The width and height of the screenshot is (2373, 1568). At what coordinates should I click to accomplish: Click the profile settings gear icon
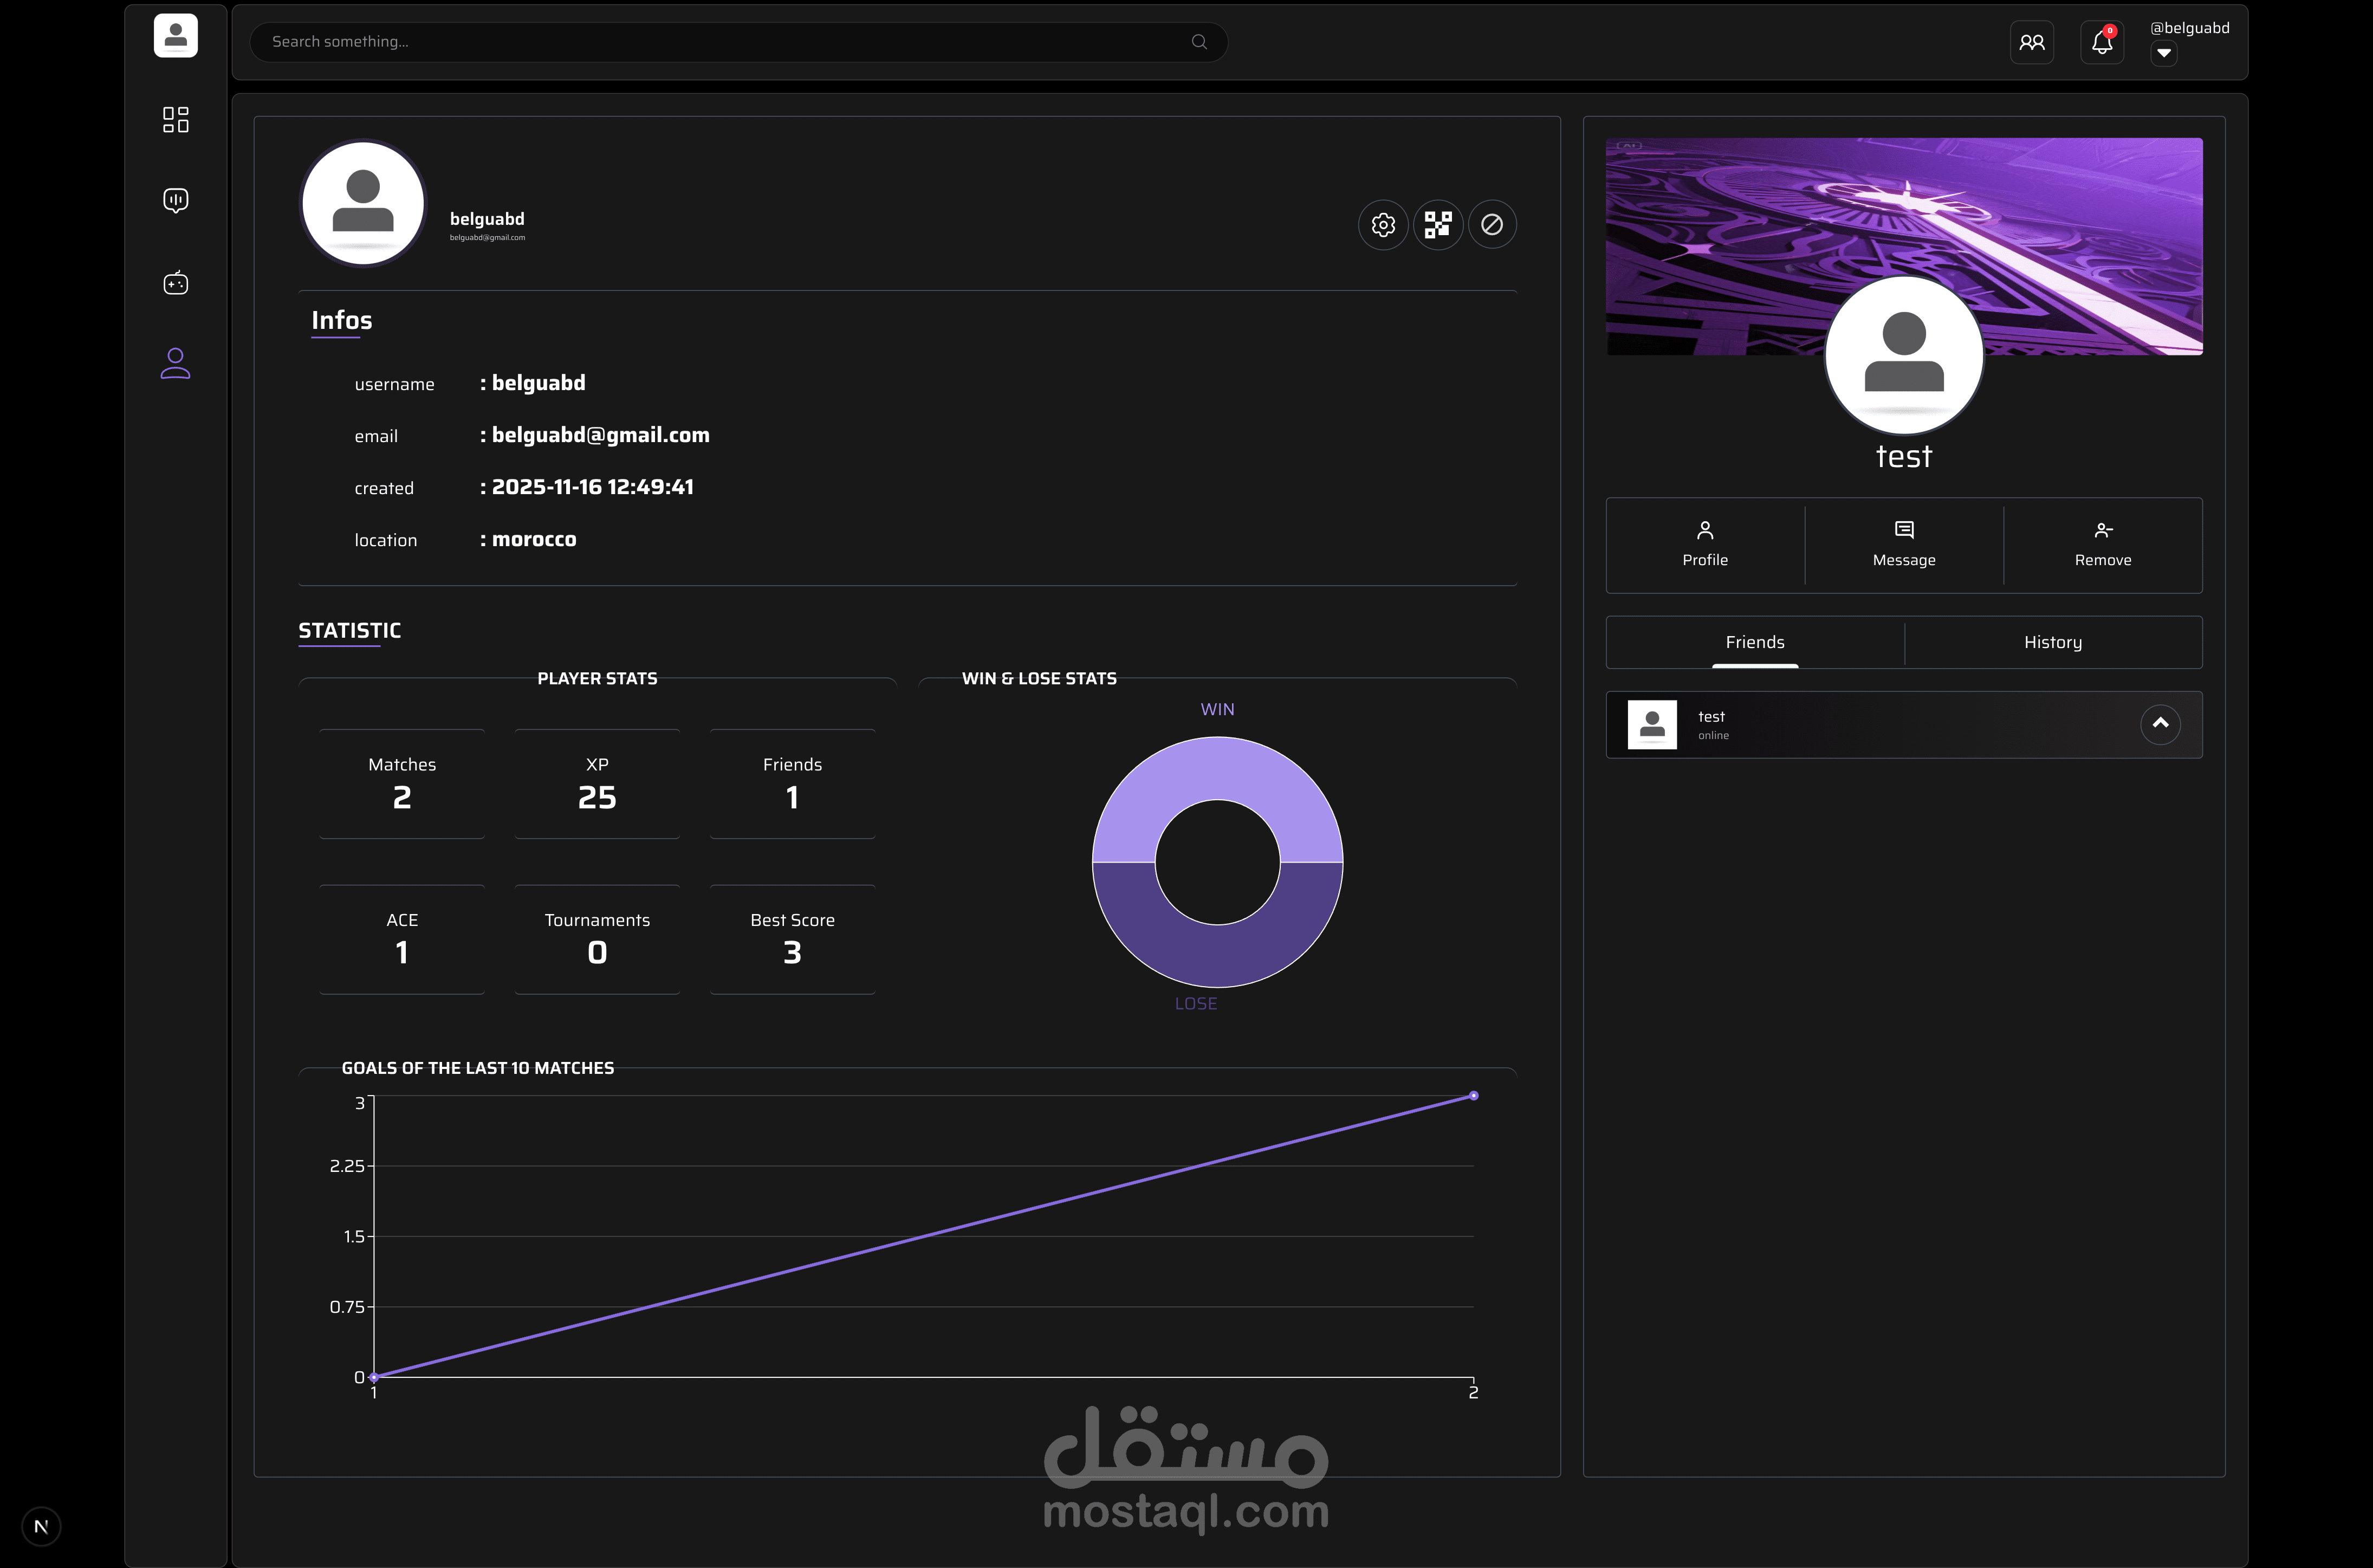point(1383,225)
